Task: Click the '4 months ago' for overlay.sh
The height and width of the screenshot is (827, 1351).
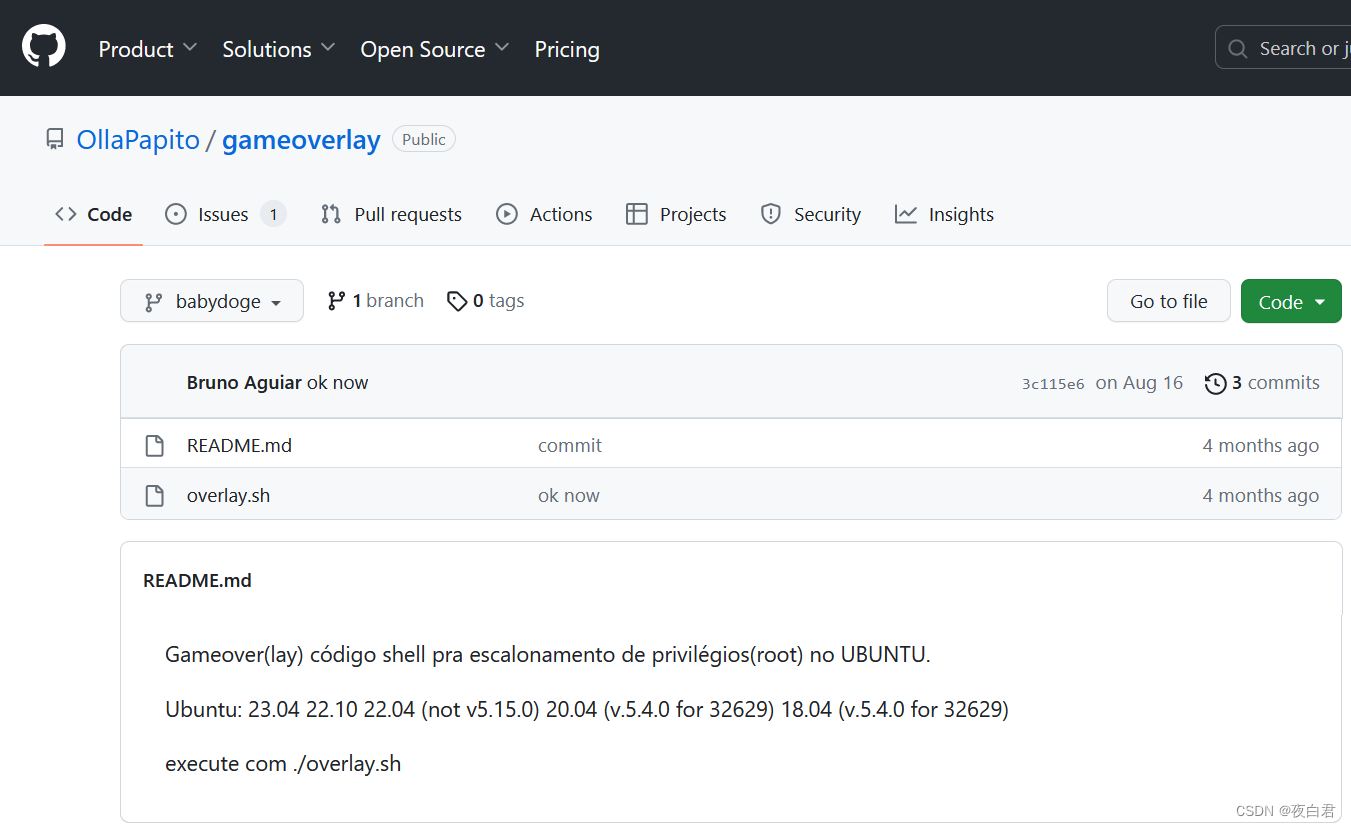Action: [1261, 495]
